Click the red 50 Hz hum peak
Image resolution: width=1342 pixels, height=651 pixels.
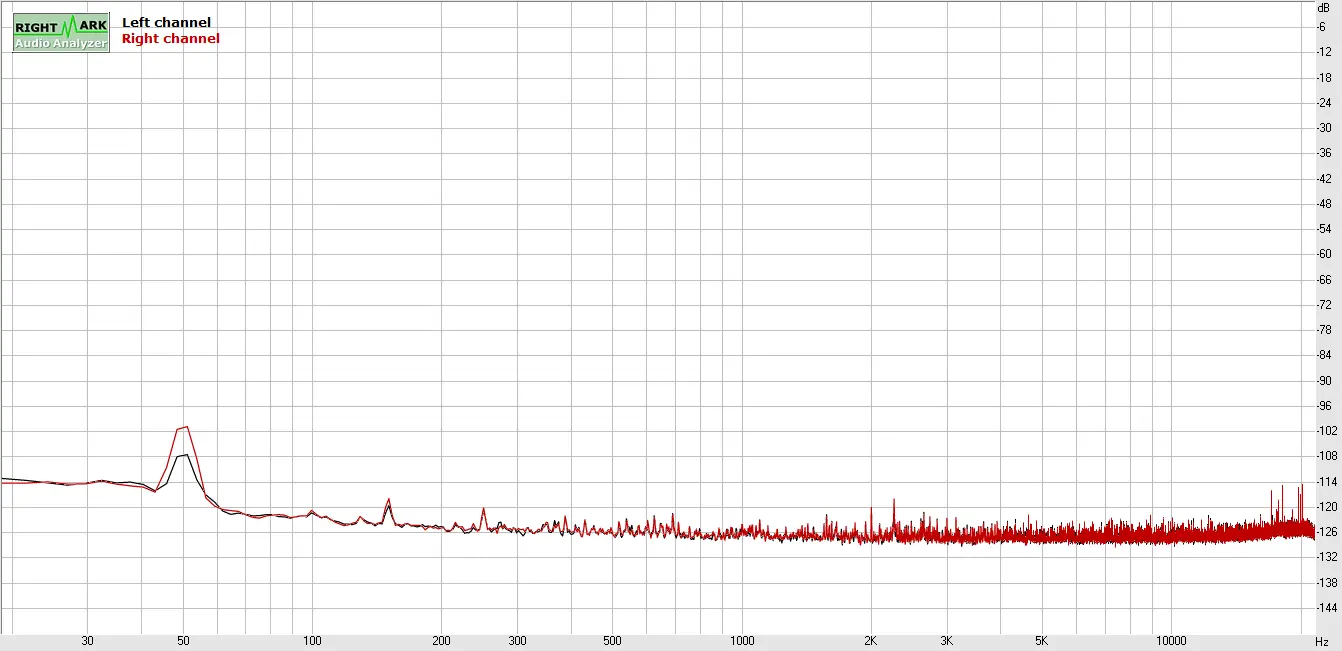(185, 428)
